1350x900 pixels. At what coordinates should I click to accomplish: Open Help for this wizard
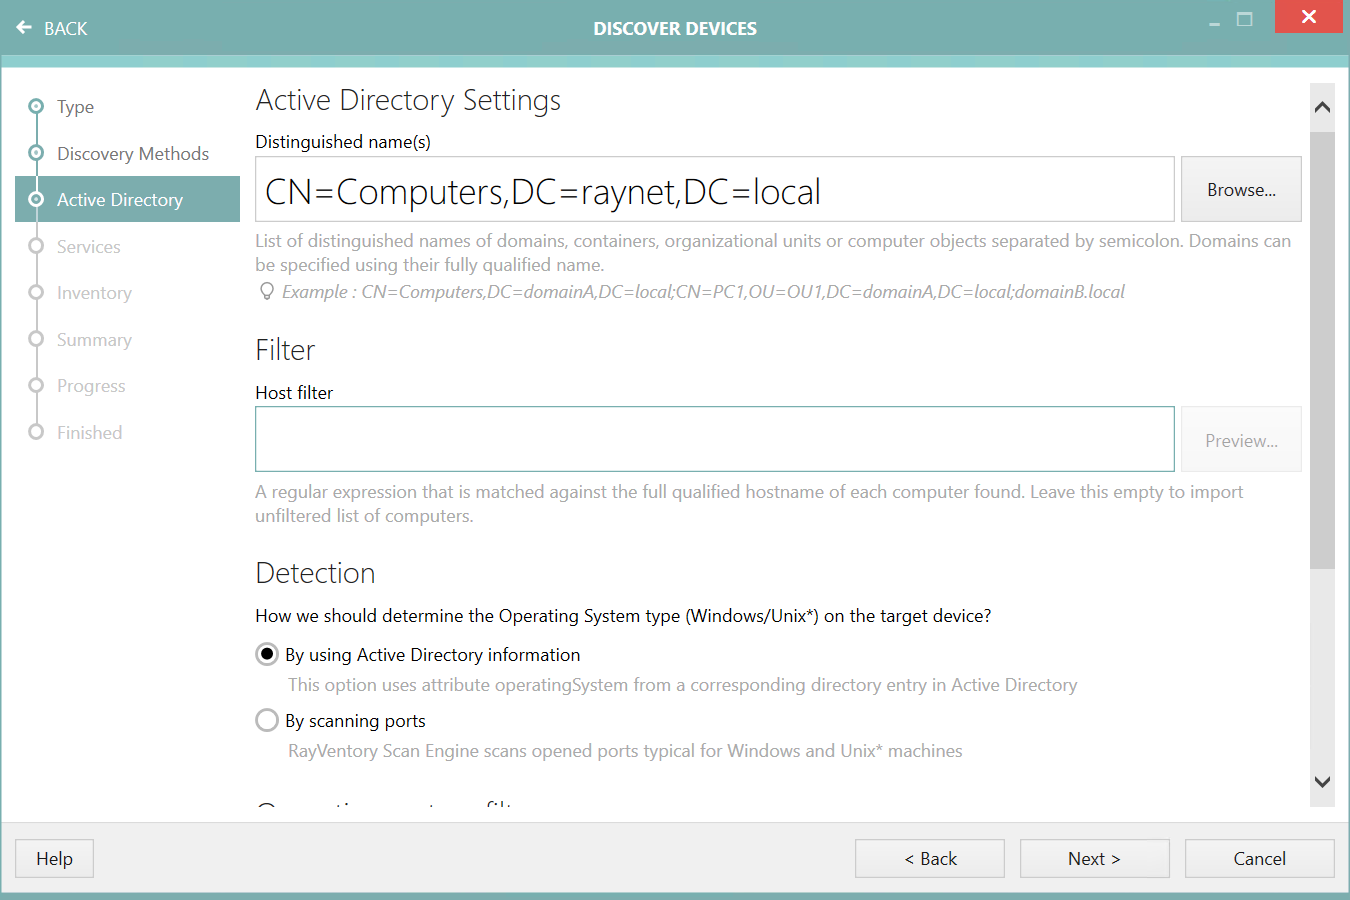pyautogui.click(x=53, y=858)
